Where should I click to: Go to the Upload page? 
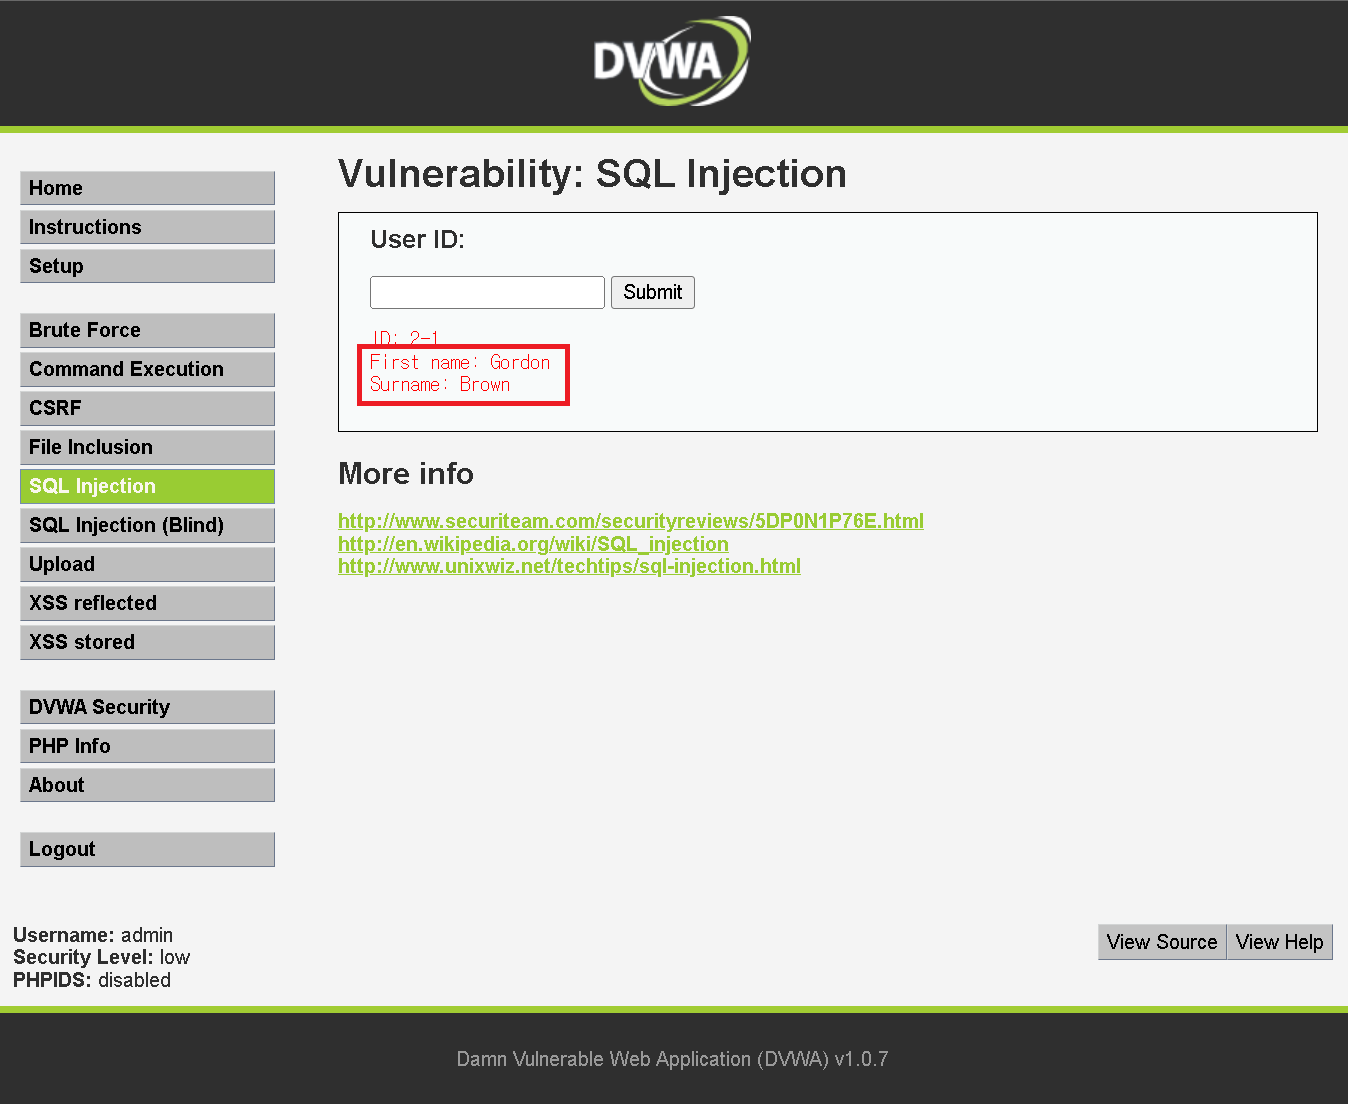(147, 564)
